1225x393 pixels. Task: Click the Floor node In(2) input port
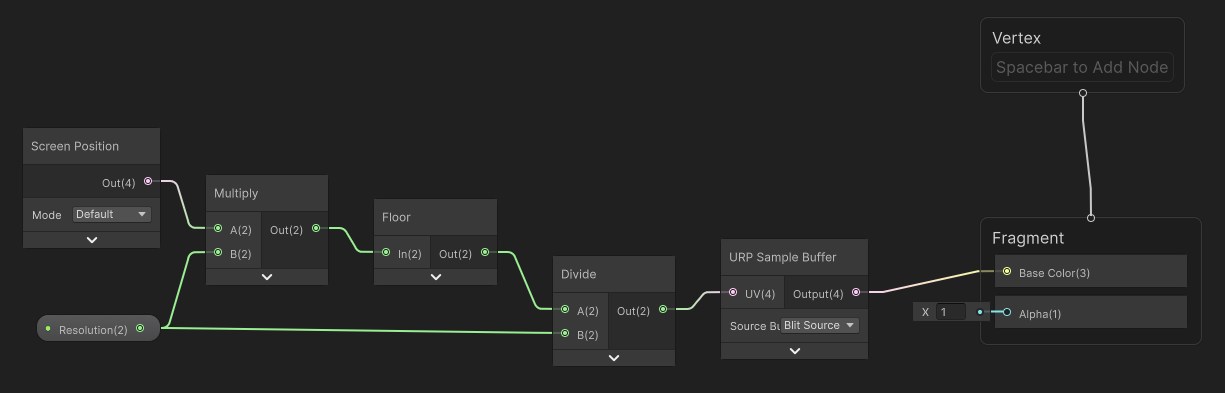coord(386,253)
